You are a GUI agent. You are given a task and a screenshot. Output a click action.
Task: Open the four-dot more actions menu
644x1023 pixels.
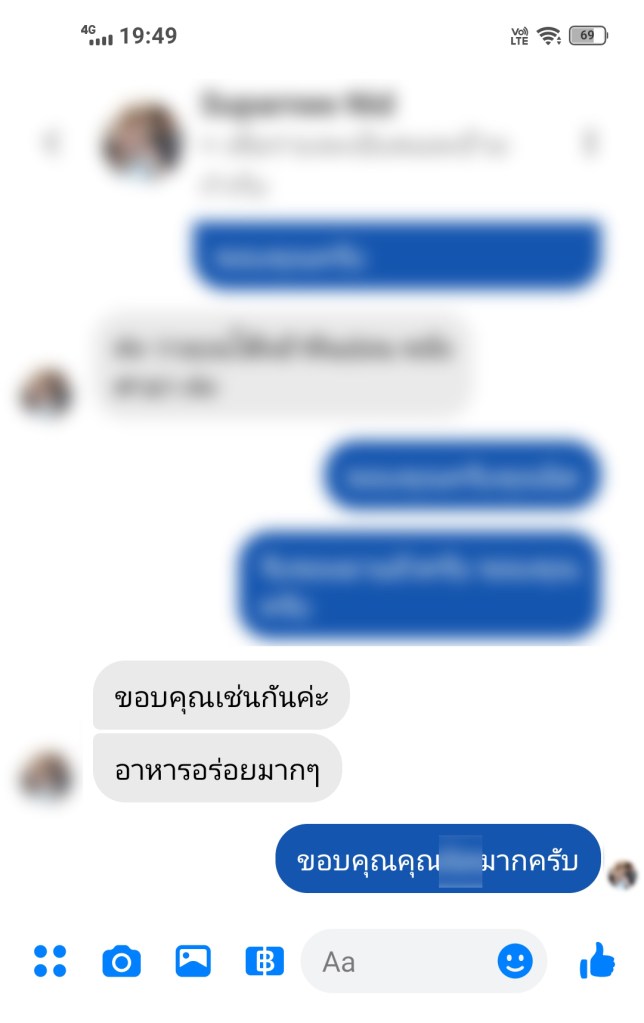pyautogui.click(x=50, y=961)
